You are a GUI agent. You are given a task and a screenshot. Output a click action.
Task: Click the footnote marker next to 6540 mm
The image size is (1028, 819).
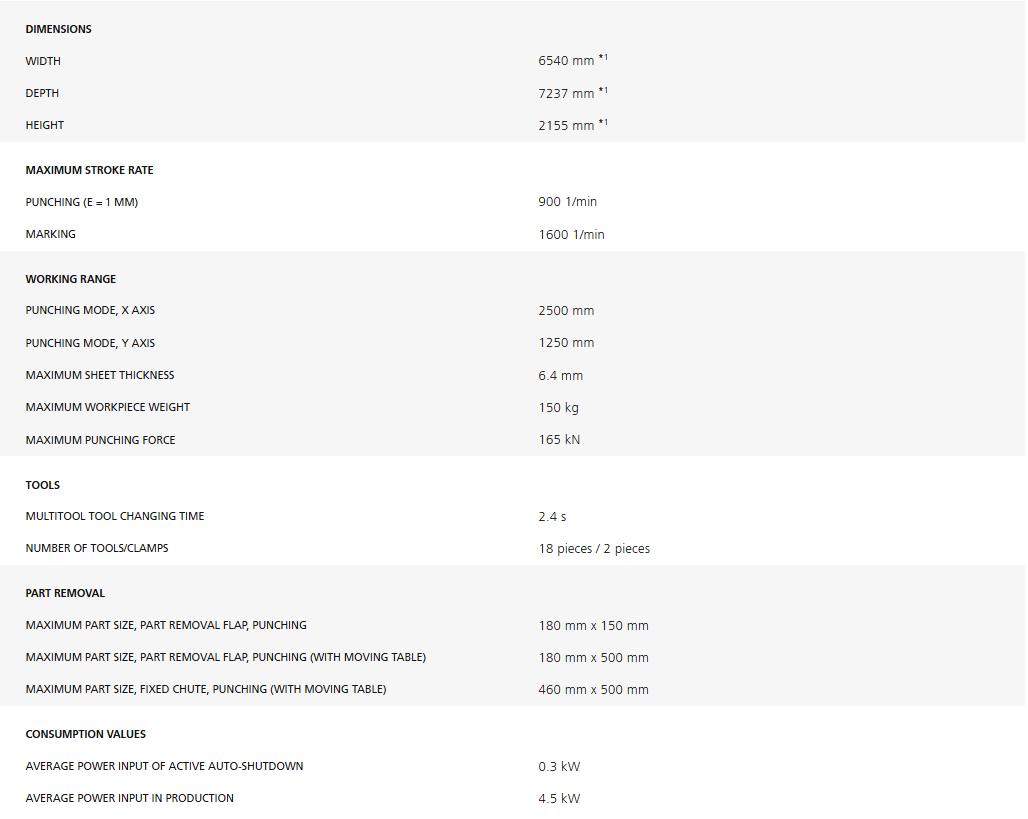603,58
